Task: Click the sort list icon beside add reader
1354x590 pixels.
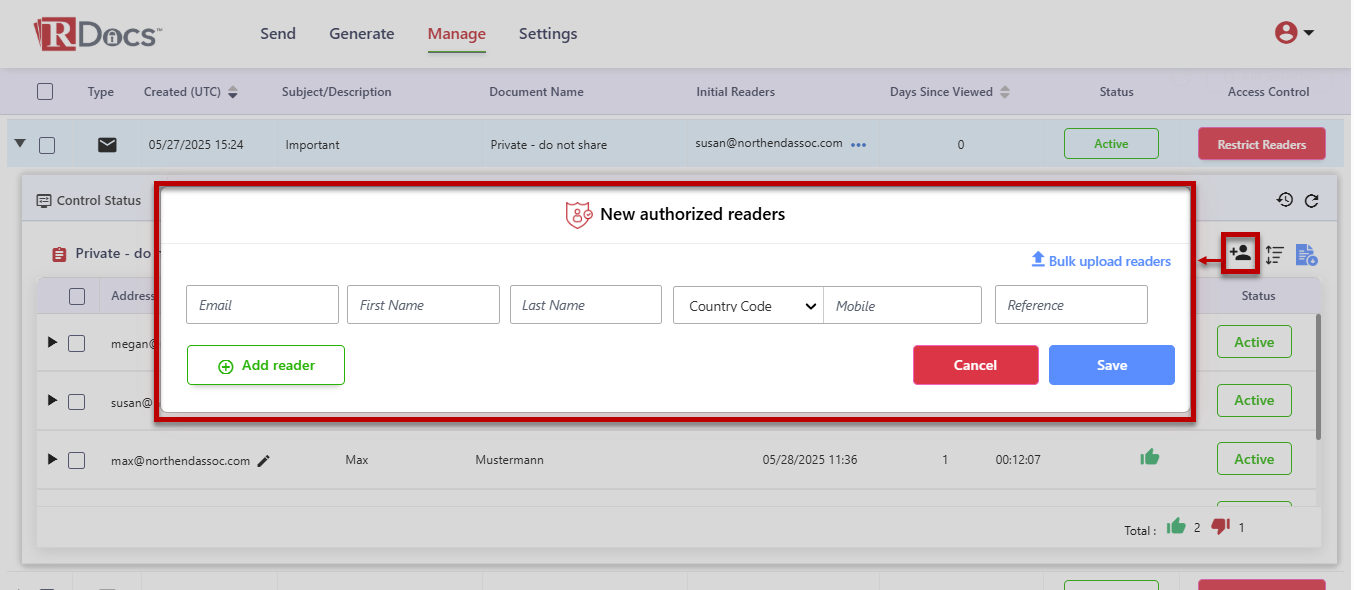Action: click(x=1274, y=255)
